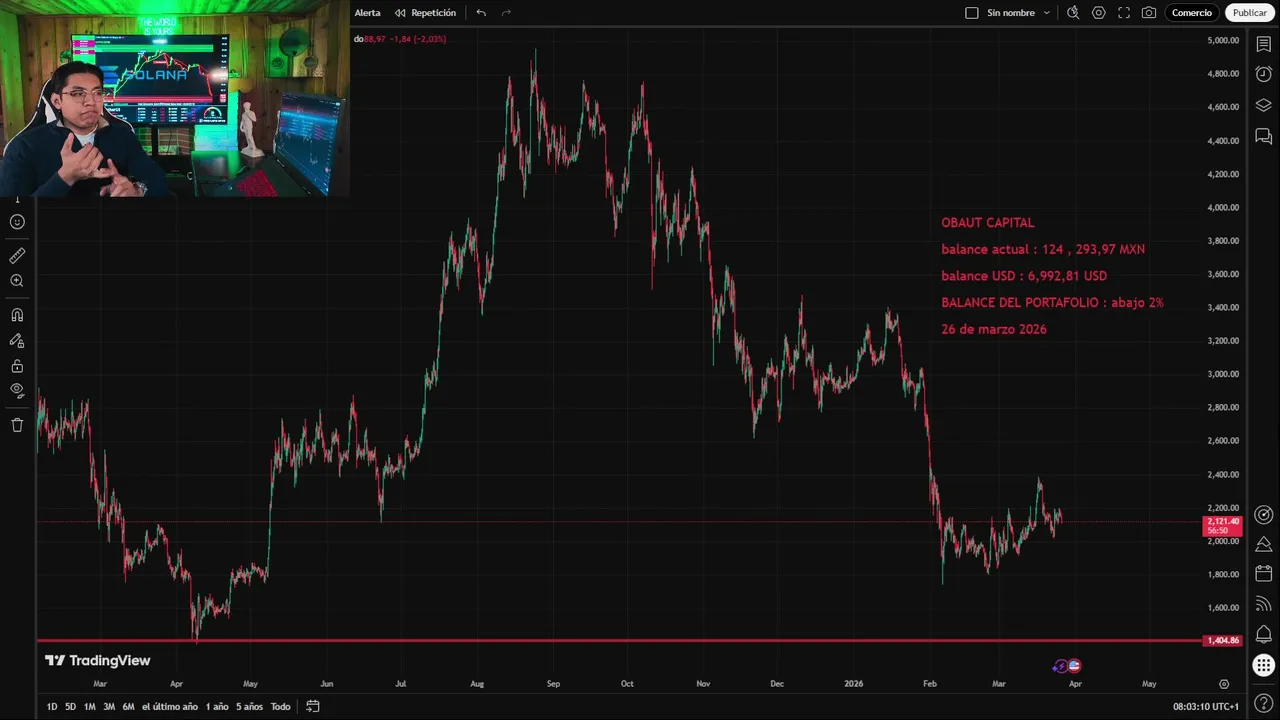The width and height of the screenshot is (1280, 720).
Task: Click the TradingView logo link
Action: (98, 660)
